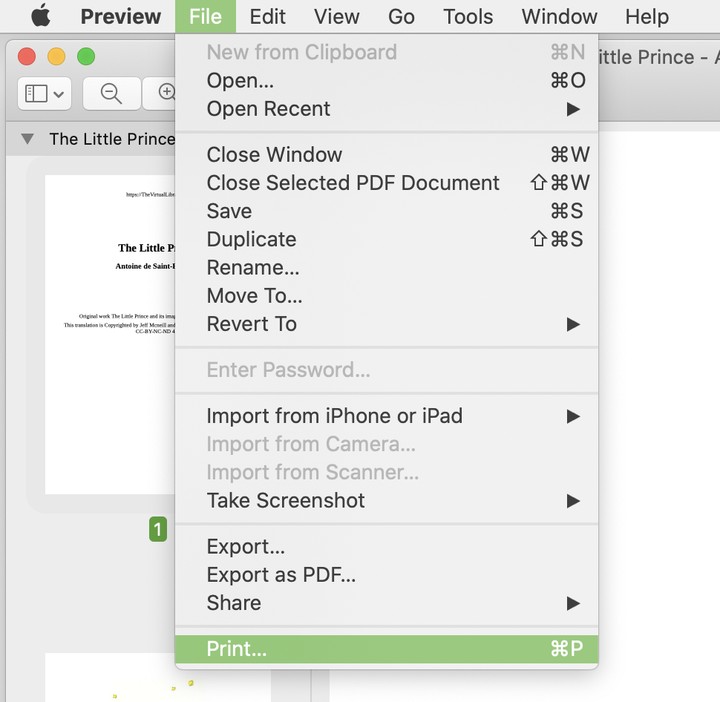Expand the Open Recent submenu

pos(268,108)
